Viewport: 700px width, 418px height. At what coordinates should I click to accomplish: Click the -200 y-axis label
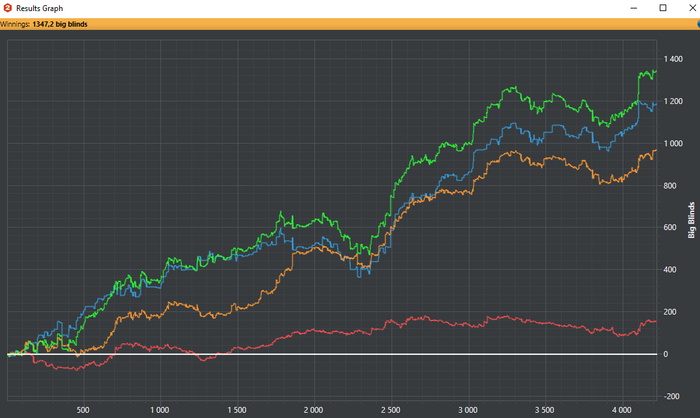pos(671,397)
